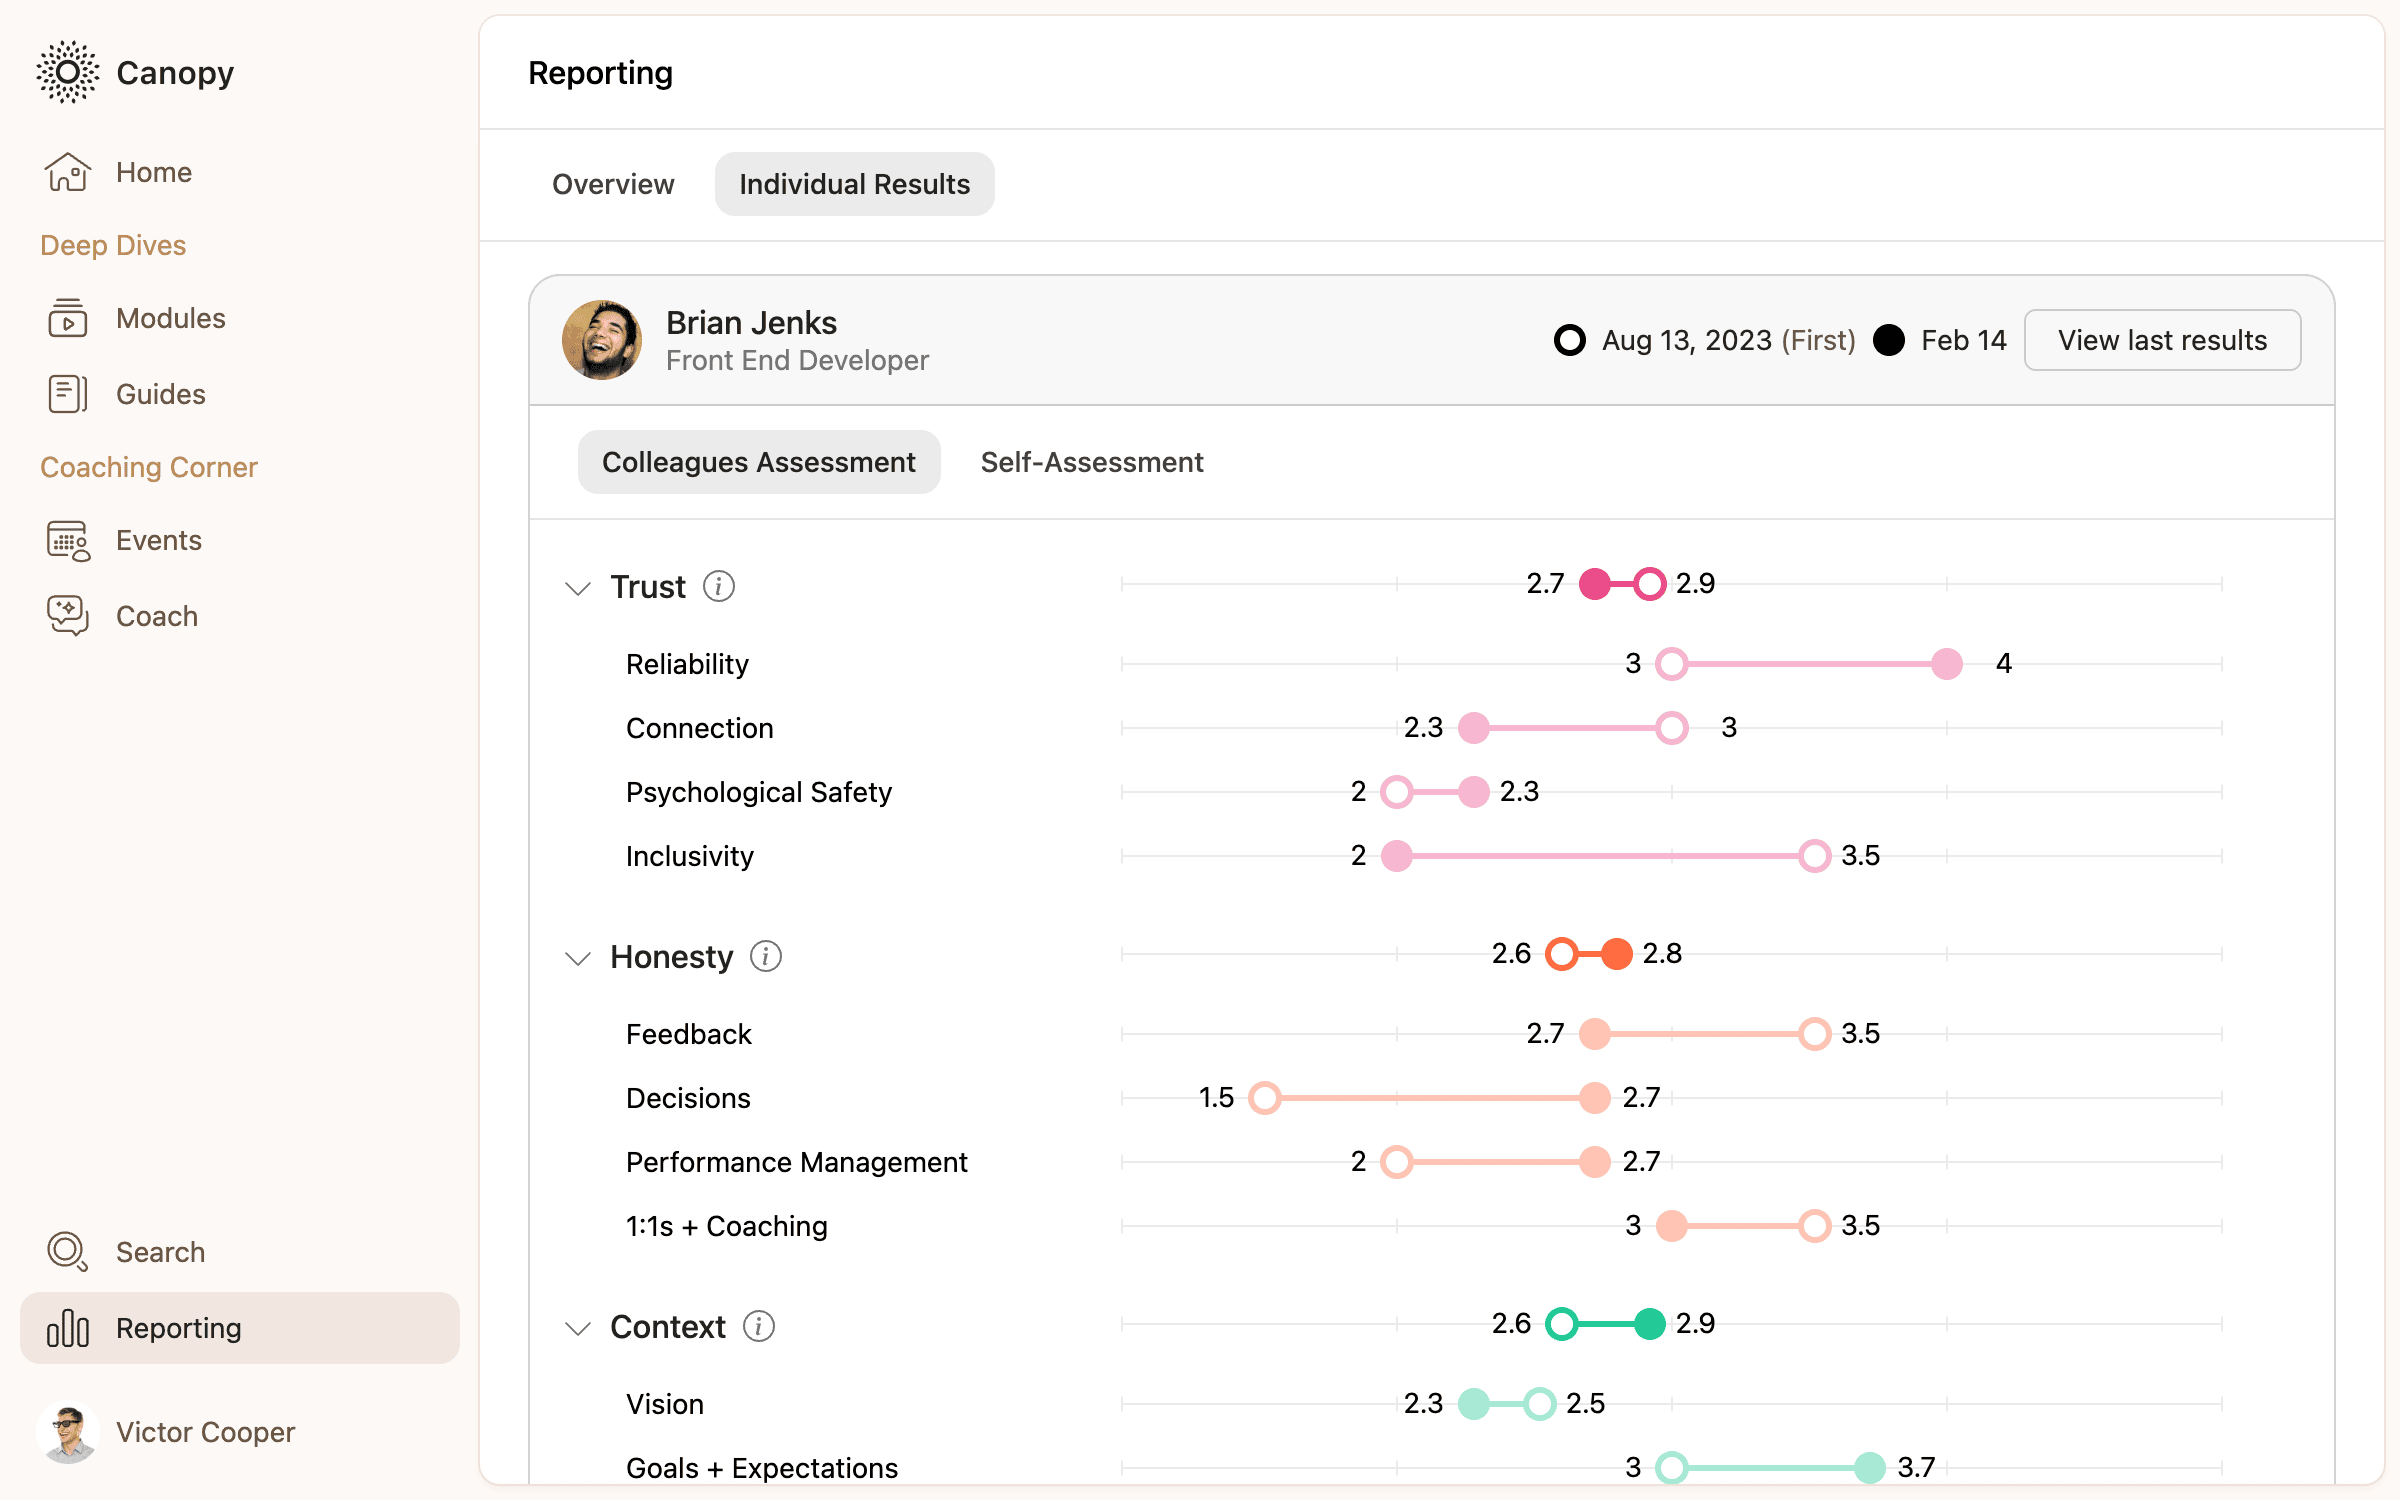Click the Guides icon
Image resolution: width=2400 pixels, height=1500 pixels.
click(x=67, y=393)
